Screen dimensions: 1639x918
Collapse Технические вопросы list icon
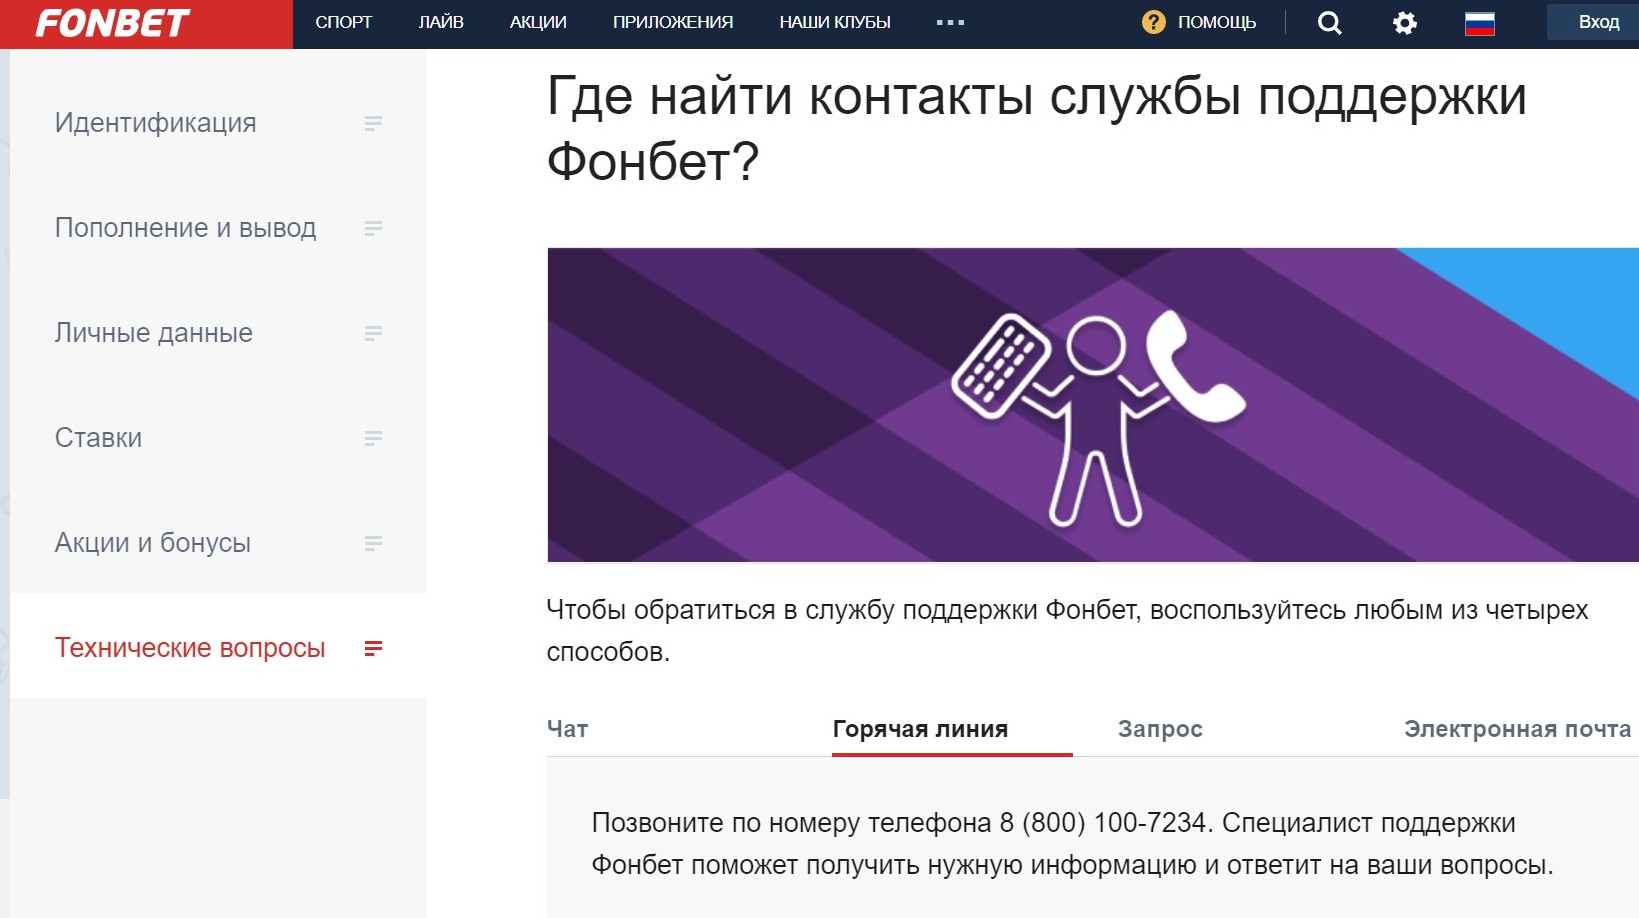pyautogui.click(x=373, y=648)
